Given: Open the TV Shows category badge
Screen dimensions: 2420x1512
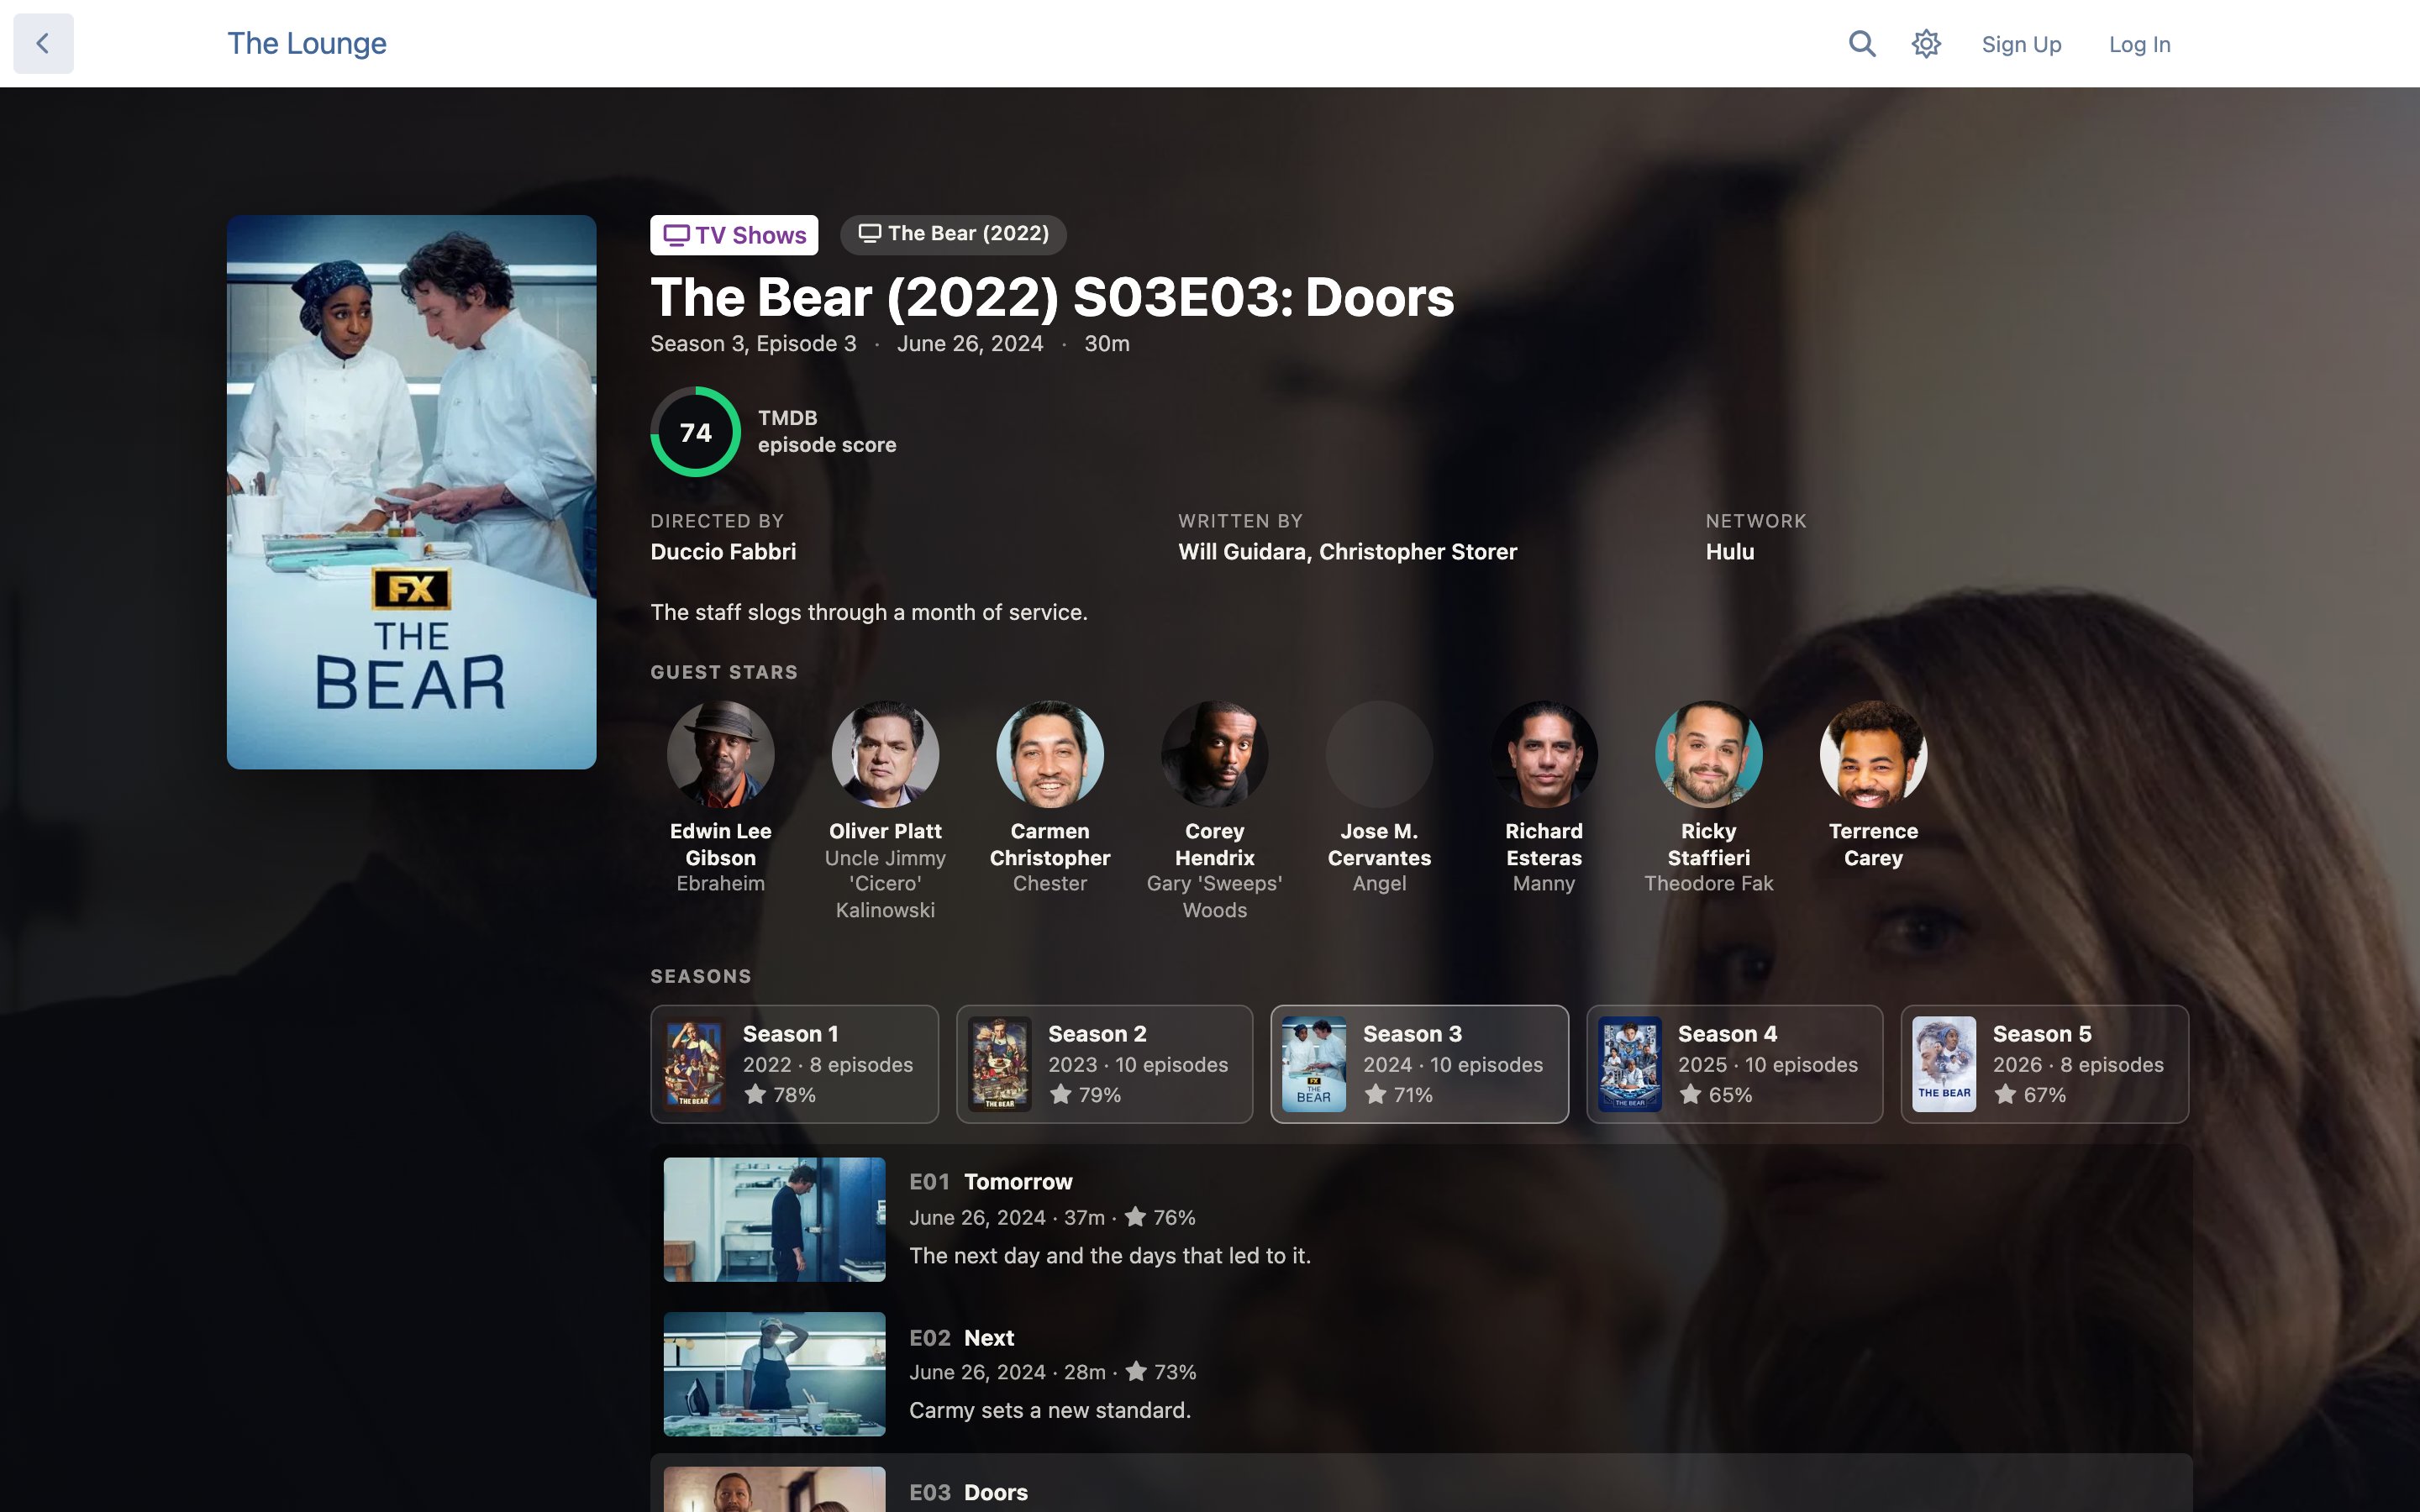Looking at the screenshot, I should (734, 235).
